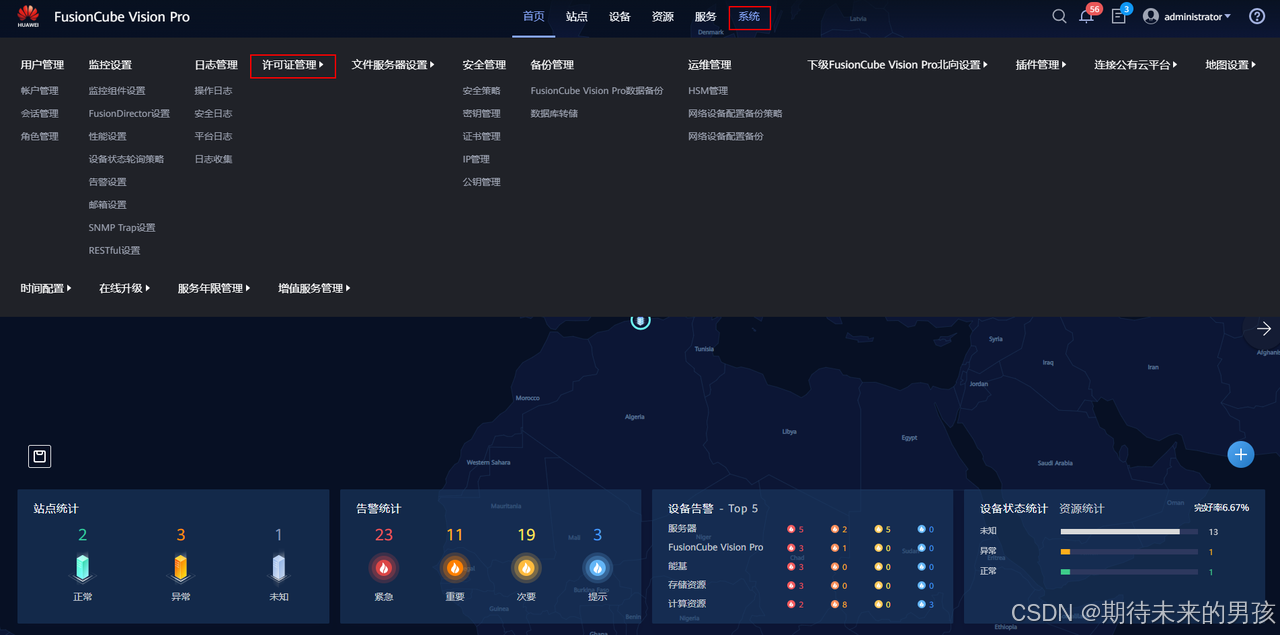Switch to the 设备状态统计 tab
The height and width of the screenshot is (635, 1280).
1014,509
